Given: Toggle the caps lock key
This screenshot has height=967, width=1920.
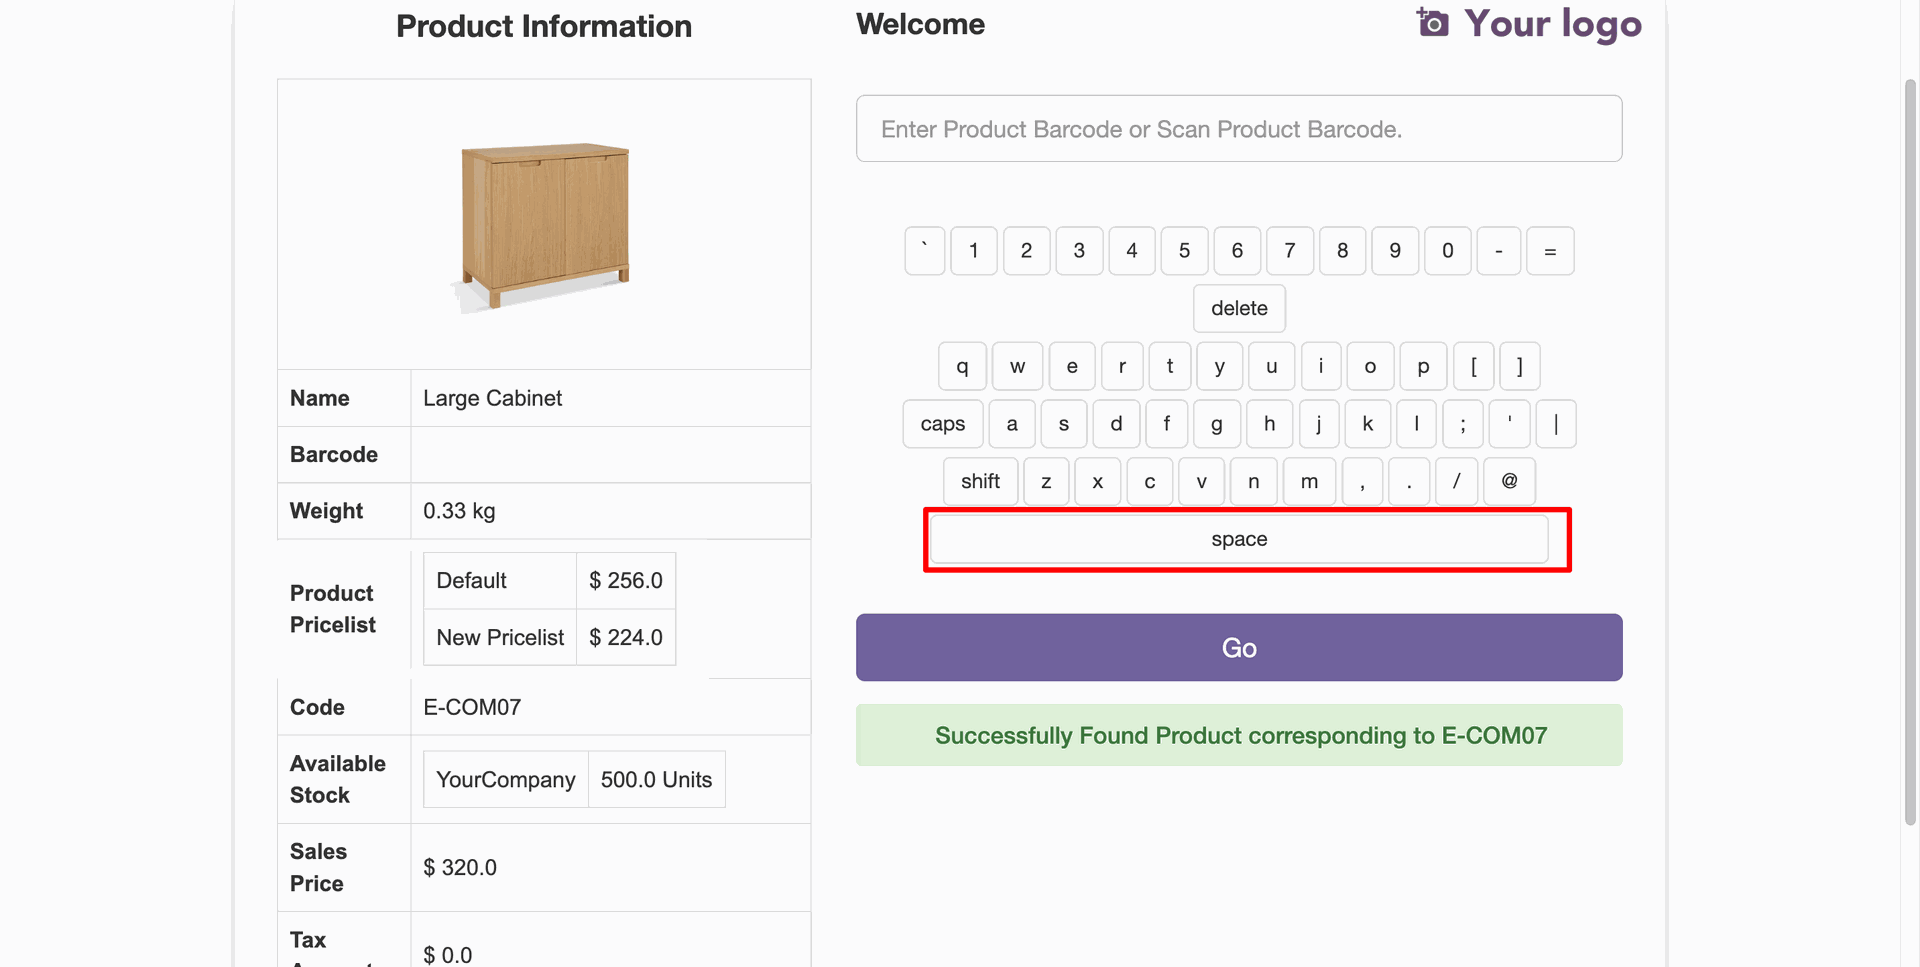Looking at the screenshot, I should 942,424.
